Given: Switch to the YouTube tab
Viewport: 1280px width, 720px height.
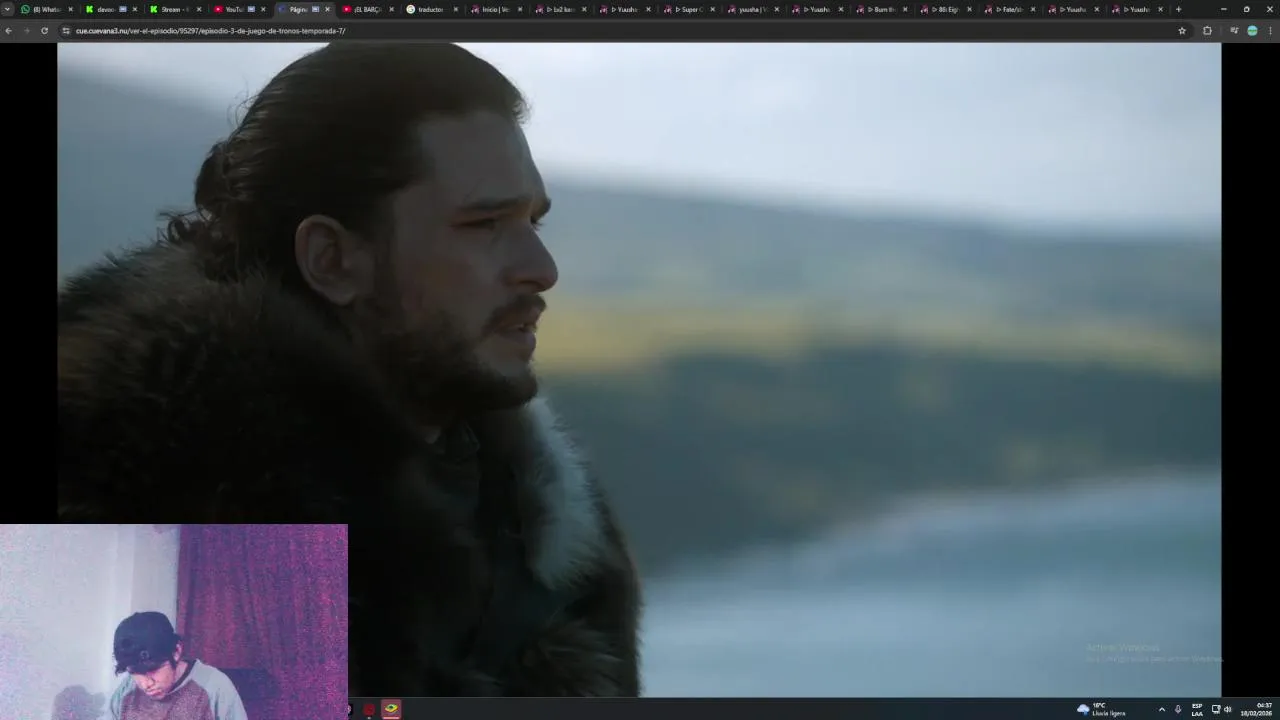Looking at the screenshot, I should [239, 9].
